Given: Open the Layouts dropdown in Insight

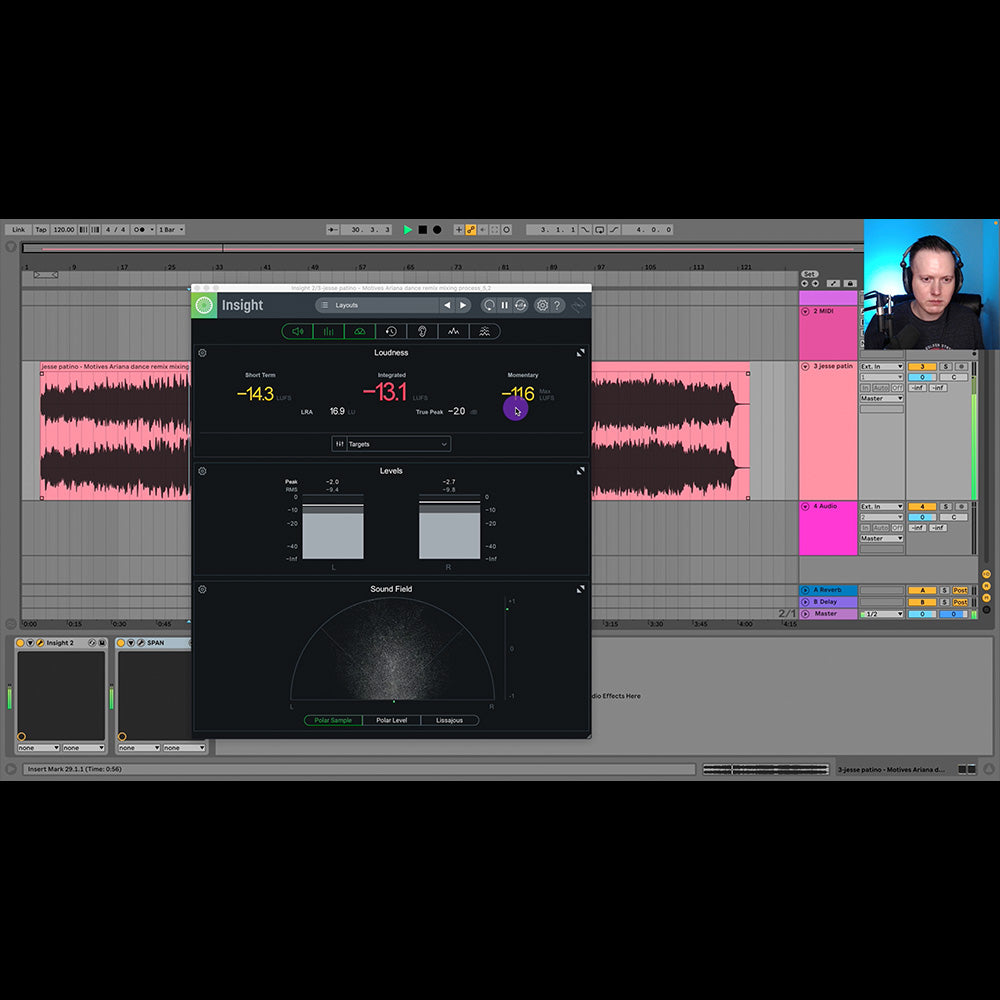Looking at the screenshot, I should (x=376, y=305).
